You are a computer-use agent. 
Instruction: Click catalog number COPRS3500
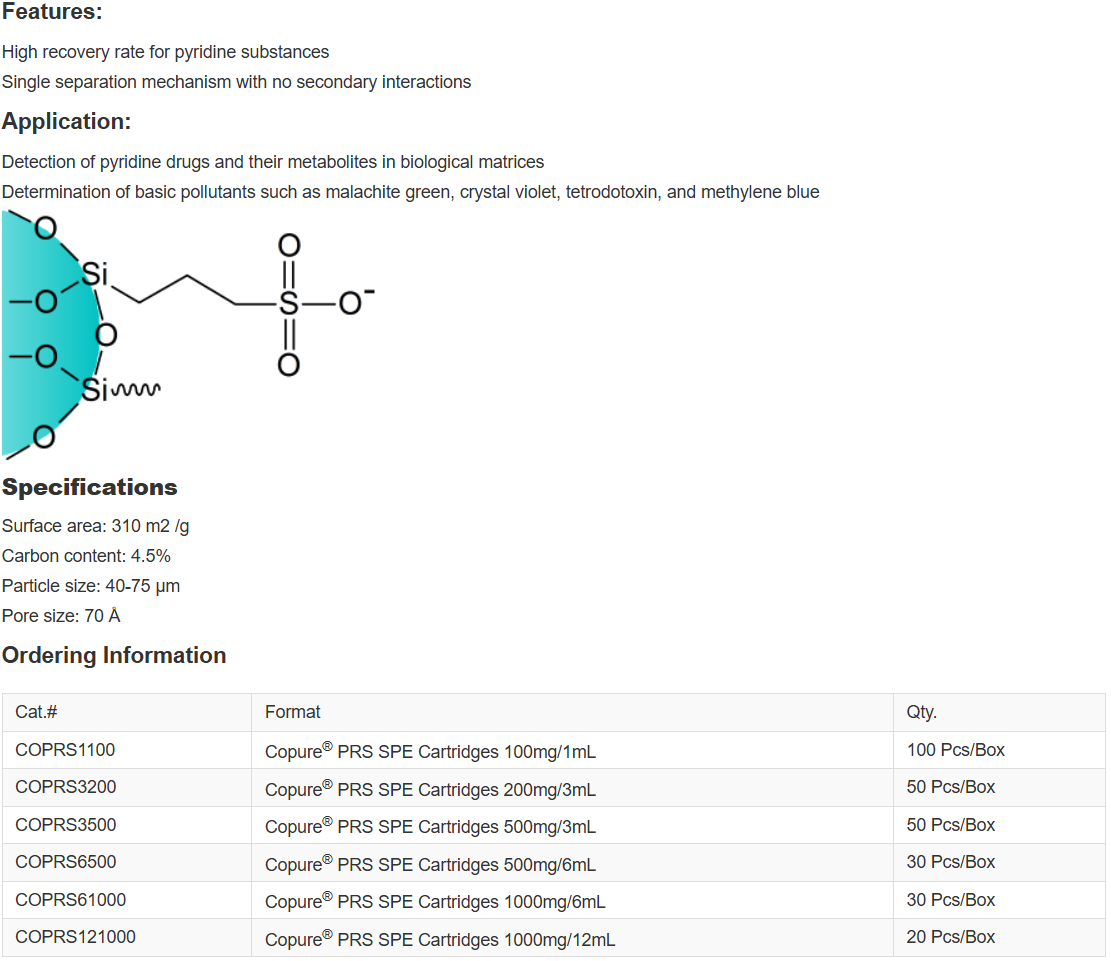[x=65, y=825]
